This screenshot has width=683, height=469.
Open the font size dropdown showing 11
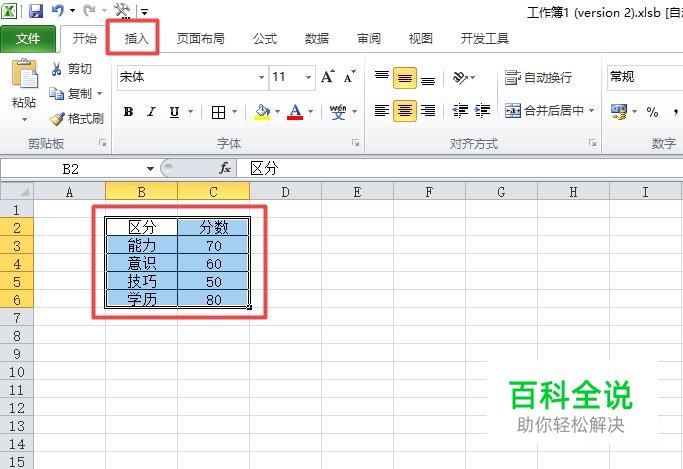point(308,78)
